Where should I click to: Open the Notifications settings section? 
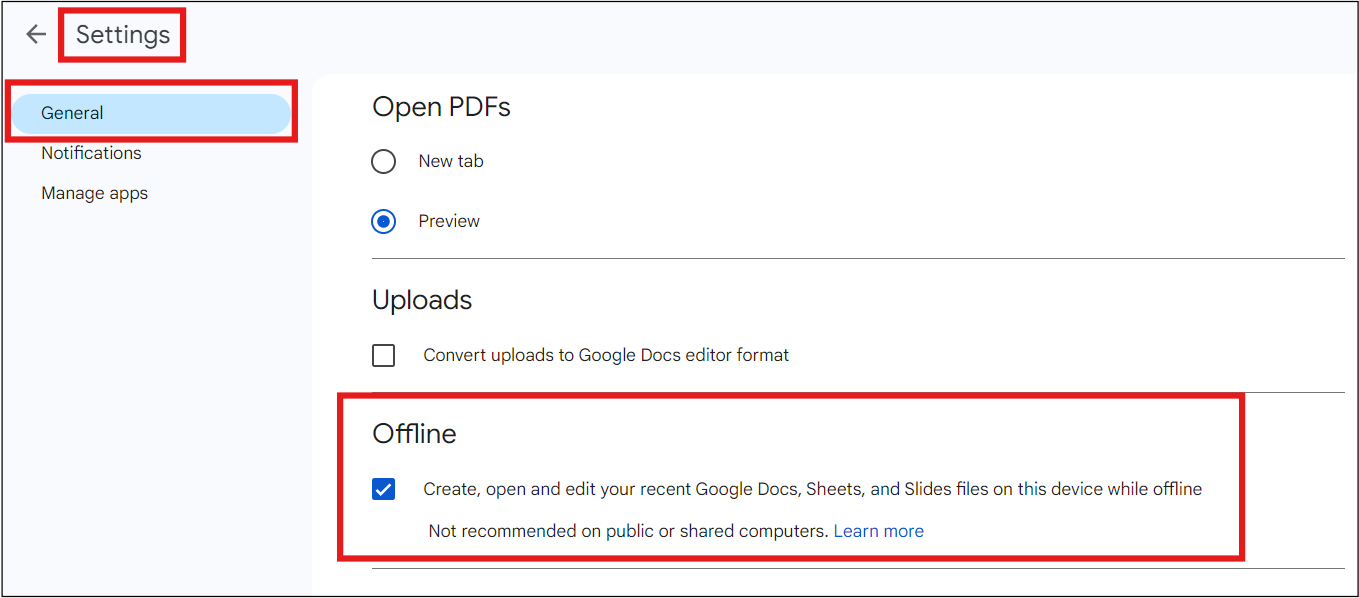(x=91, y=152)
